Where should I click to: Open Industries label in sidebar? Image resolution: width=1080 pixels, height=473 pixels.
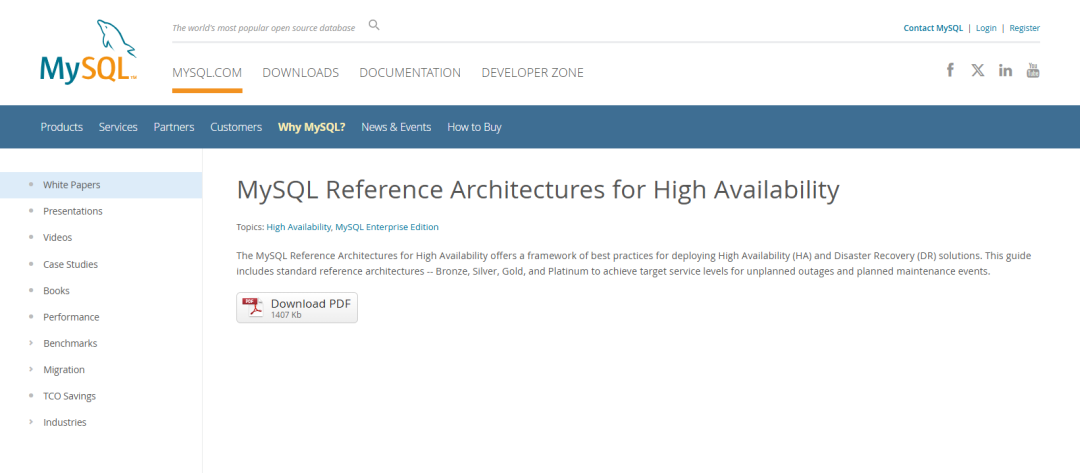pyautogui.click(x=65, y=422)
